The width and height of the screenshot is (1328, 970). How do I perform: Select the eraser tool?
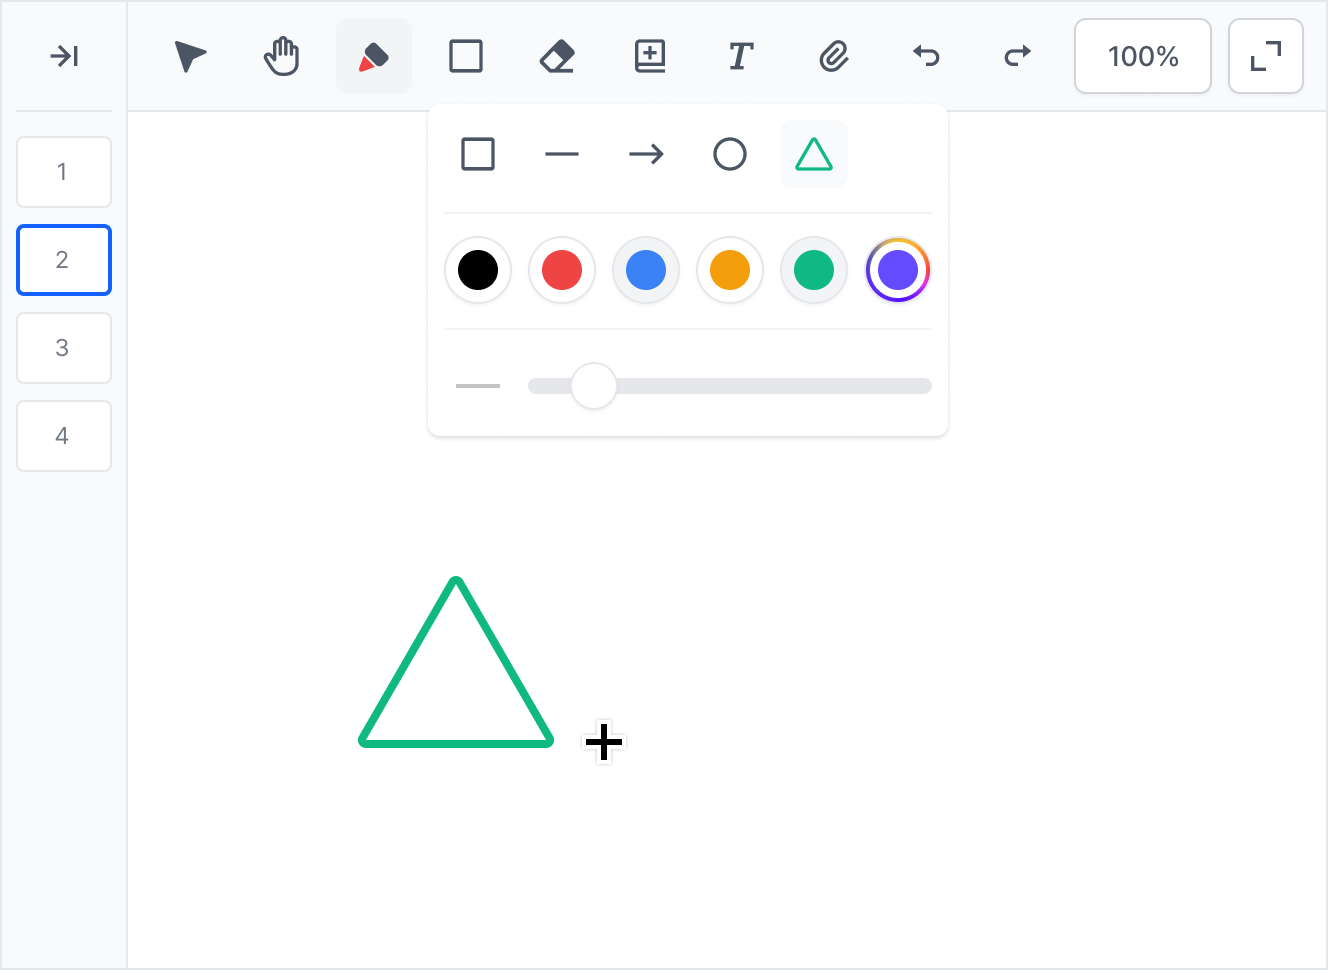pyautogui.click(x=557, y=57)
